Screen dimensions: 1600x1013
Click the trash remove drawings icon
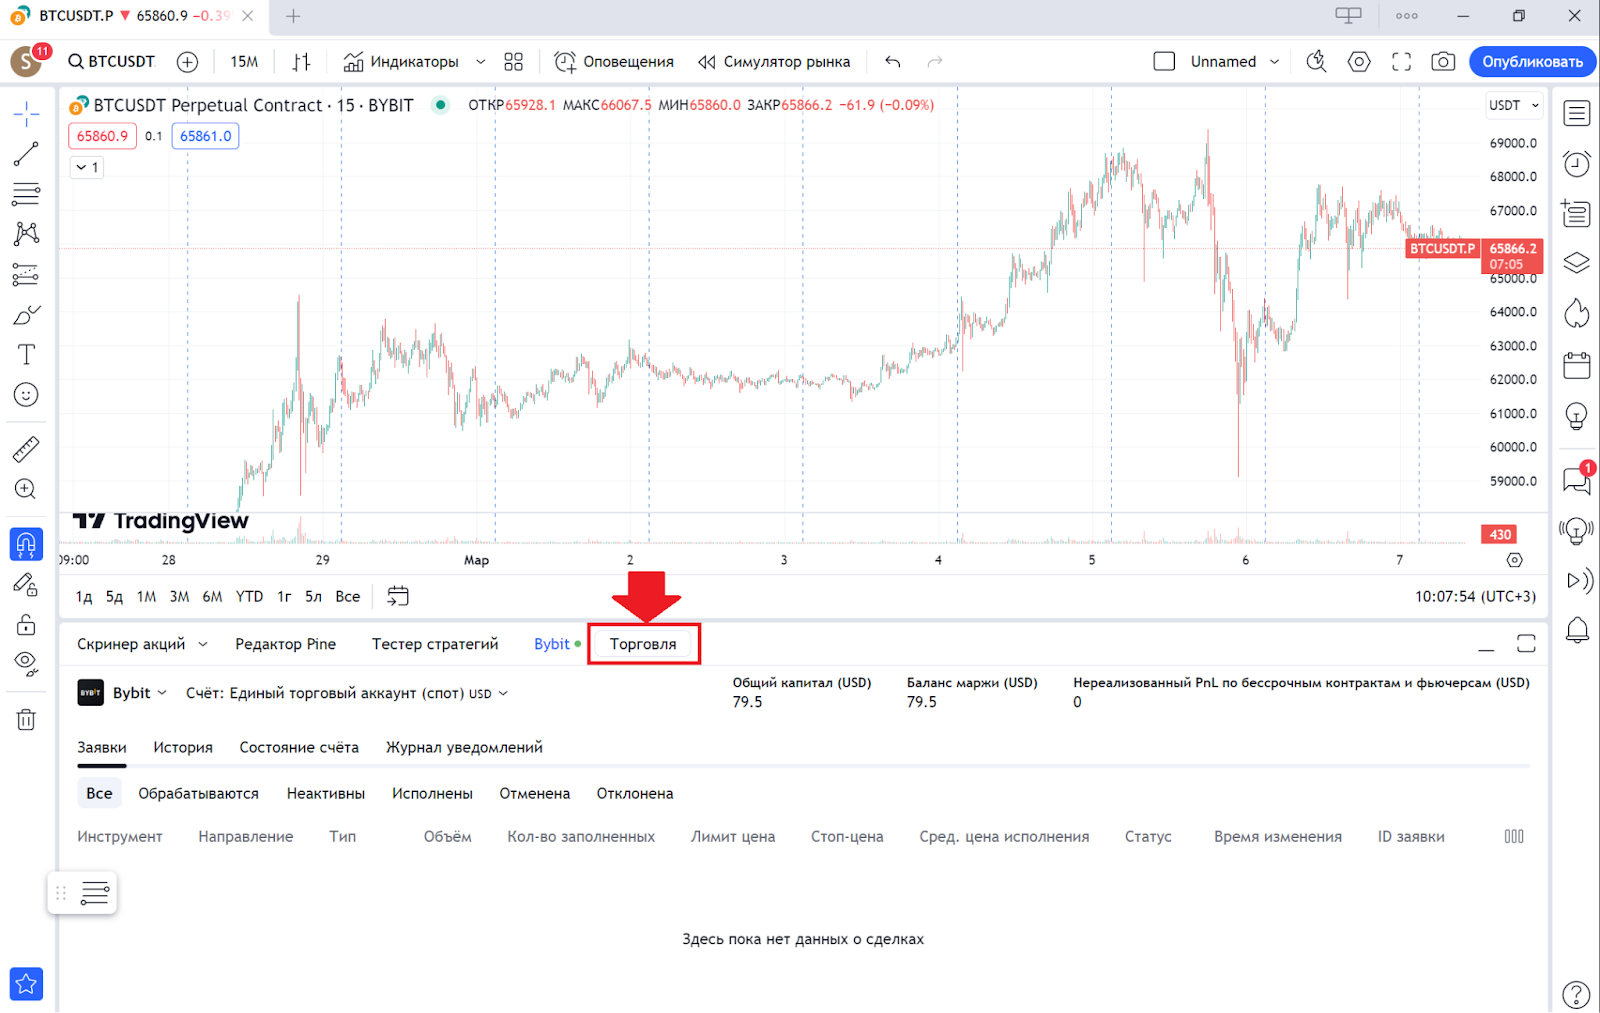click(26, 719)
